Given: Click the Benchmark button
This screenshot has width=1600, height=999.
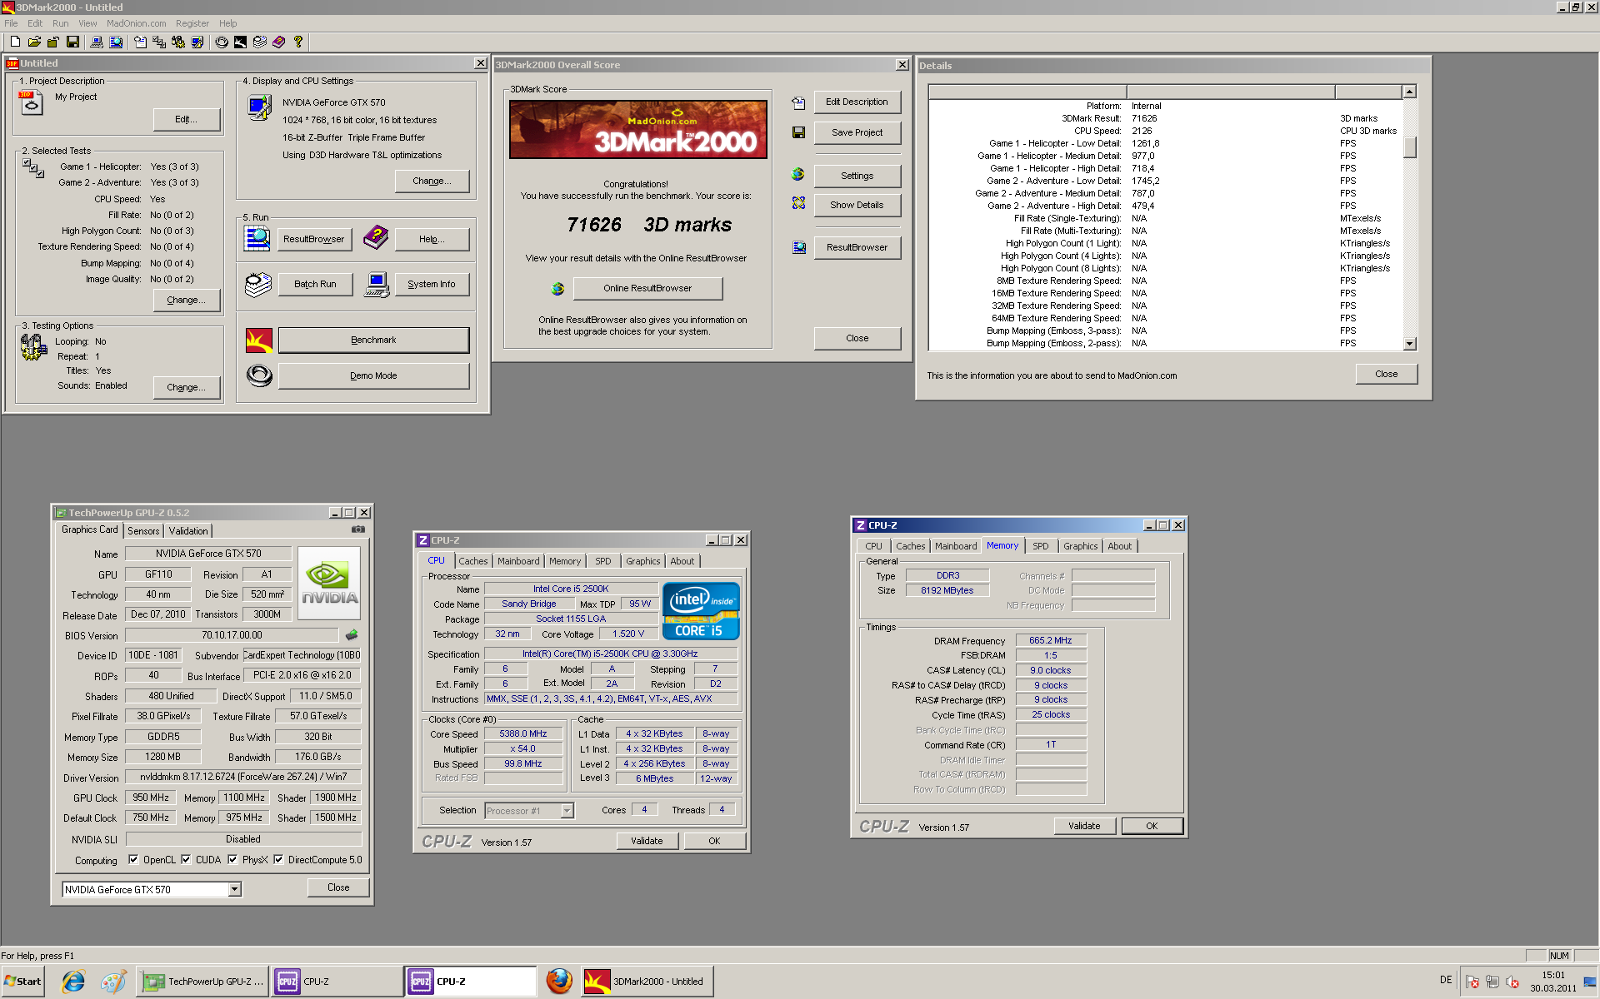Looking at the screenshot, I should pyautogui.click(x=373, y=340).
